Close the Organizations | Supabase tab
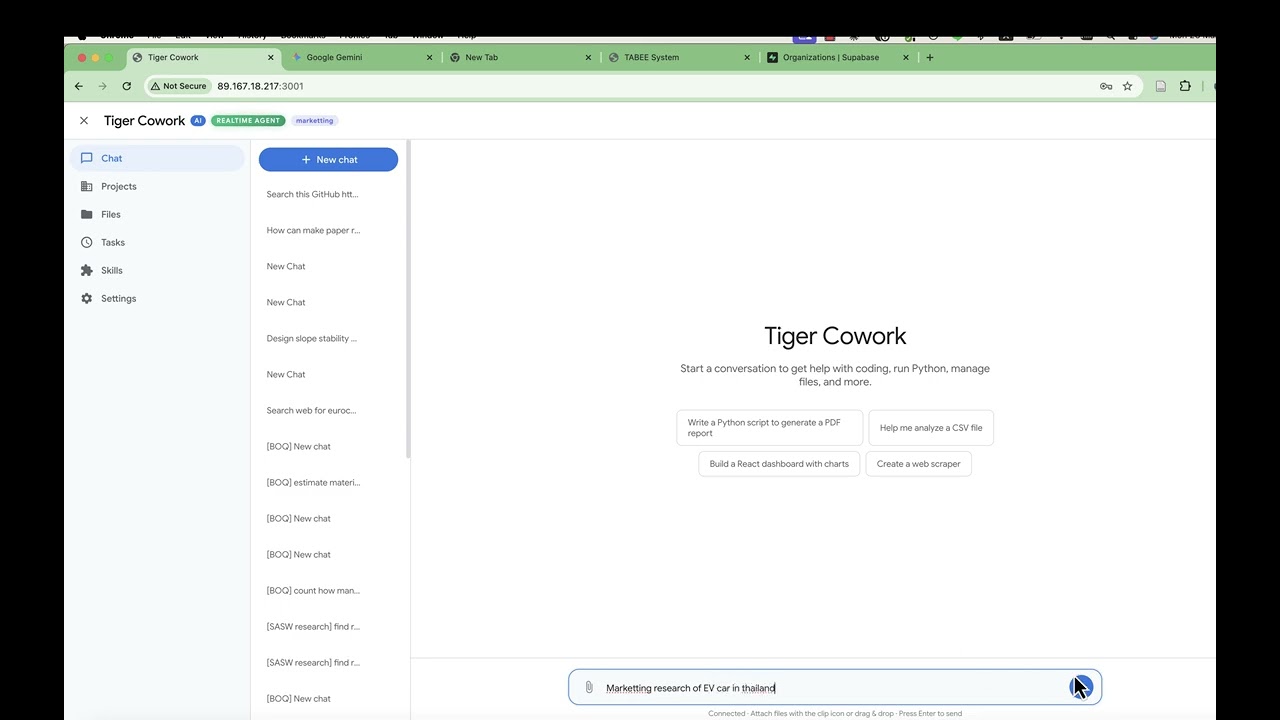This screenshot has height=720, width=1280. coord(906,57)
